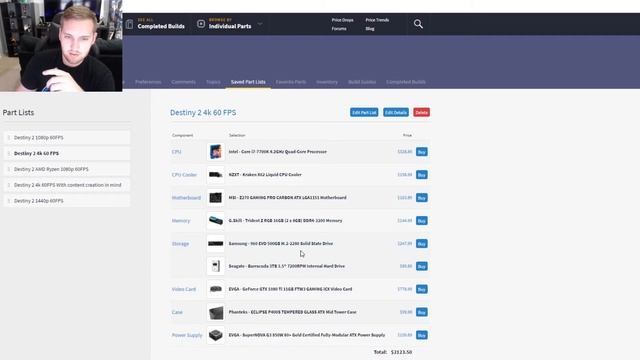Click the EVGA SuperNOVA power supply thumbnail
The image size is (640, 360).
216,335
